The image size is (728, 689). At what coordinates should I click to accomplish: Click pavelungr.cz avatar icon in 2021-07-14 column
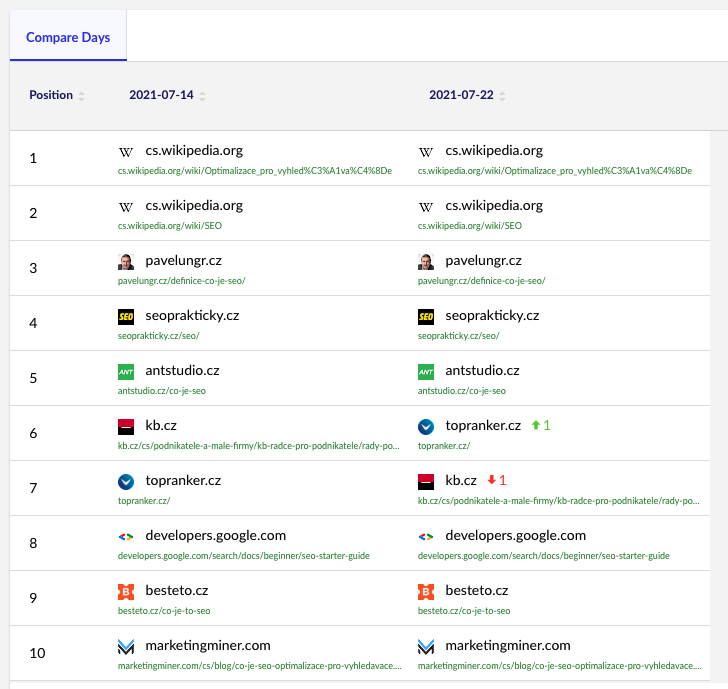(126, 262)
